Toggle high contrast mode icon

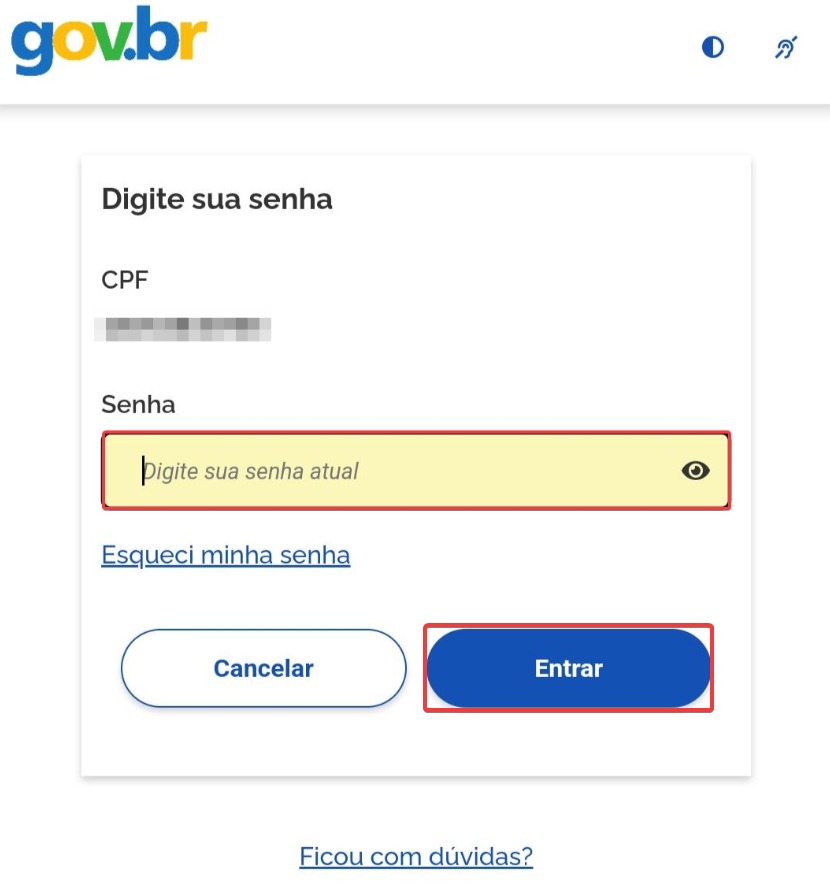pos(713,47)
